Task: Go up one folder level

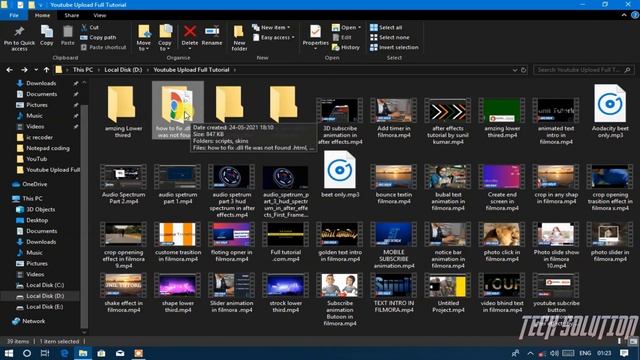Action: [x=47, y=70]
